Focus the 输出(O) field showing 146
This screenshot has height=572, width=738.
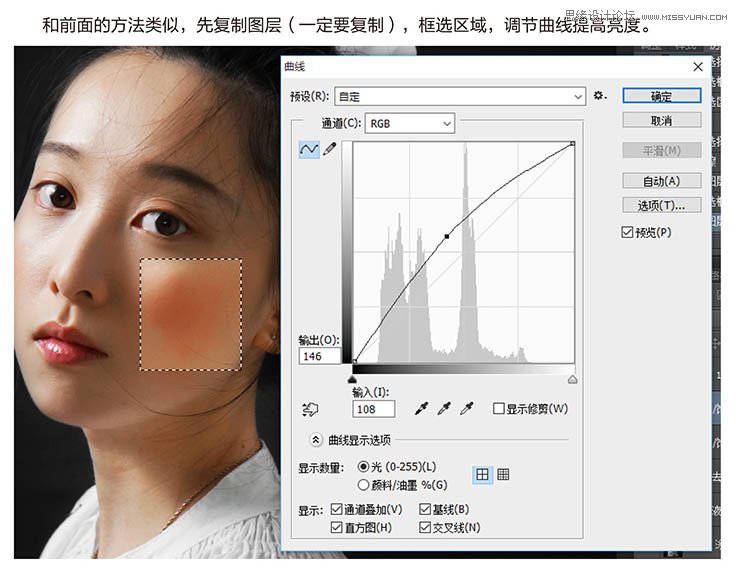tap(319, 356)
